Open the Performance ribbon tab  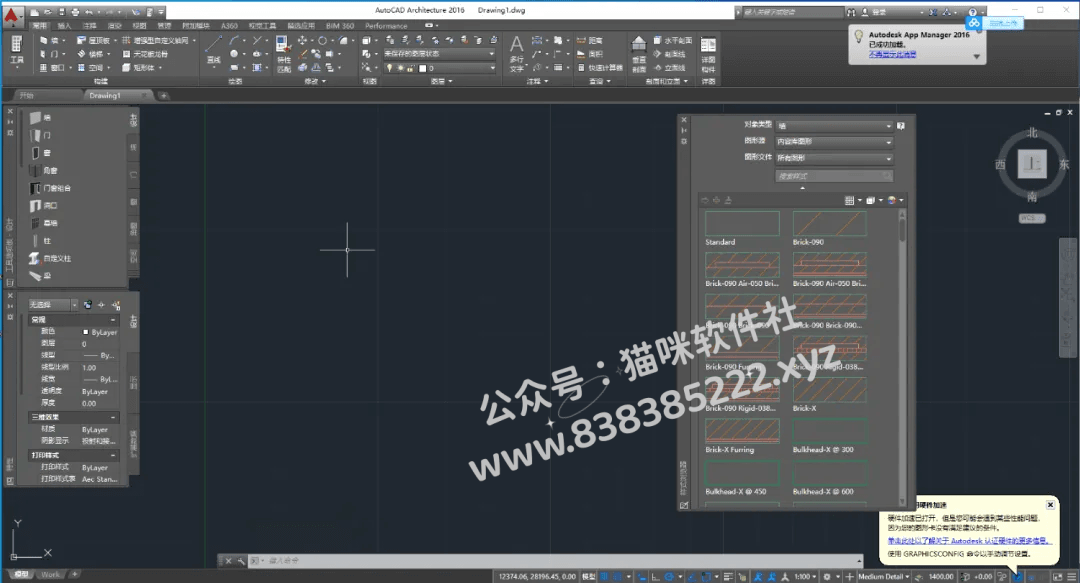tap(386, 26)
